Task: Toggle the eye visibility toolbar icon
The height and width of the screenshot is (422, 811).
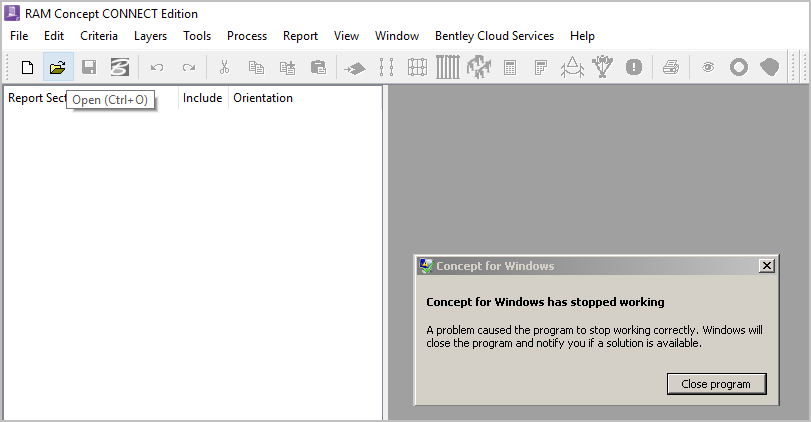Action: click(708, 67)
